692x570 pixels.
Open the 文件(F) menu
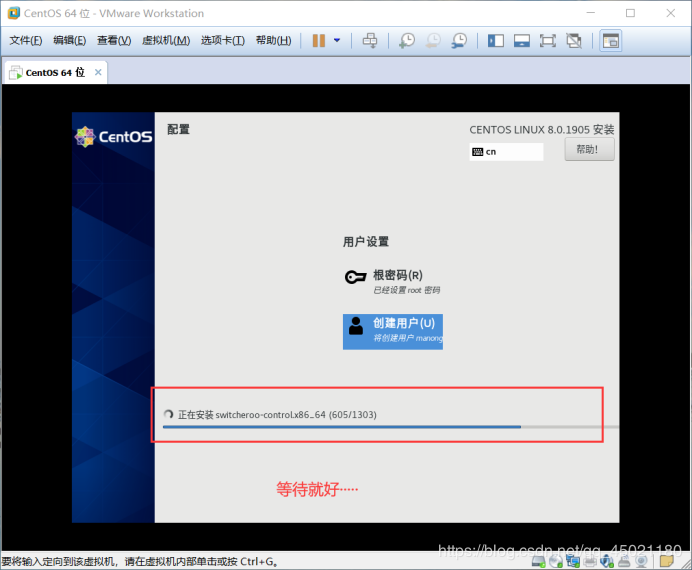[26, 41]
